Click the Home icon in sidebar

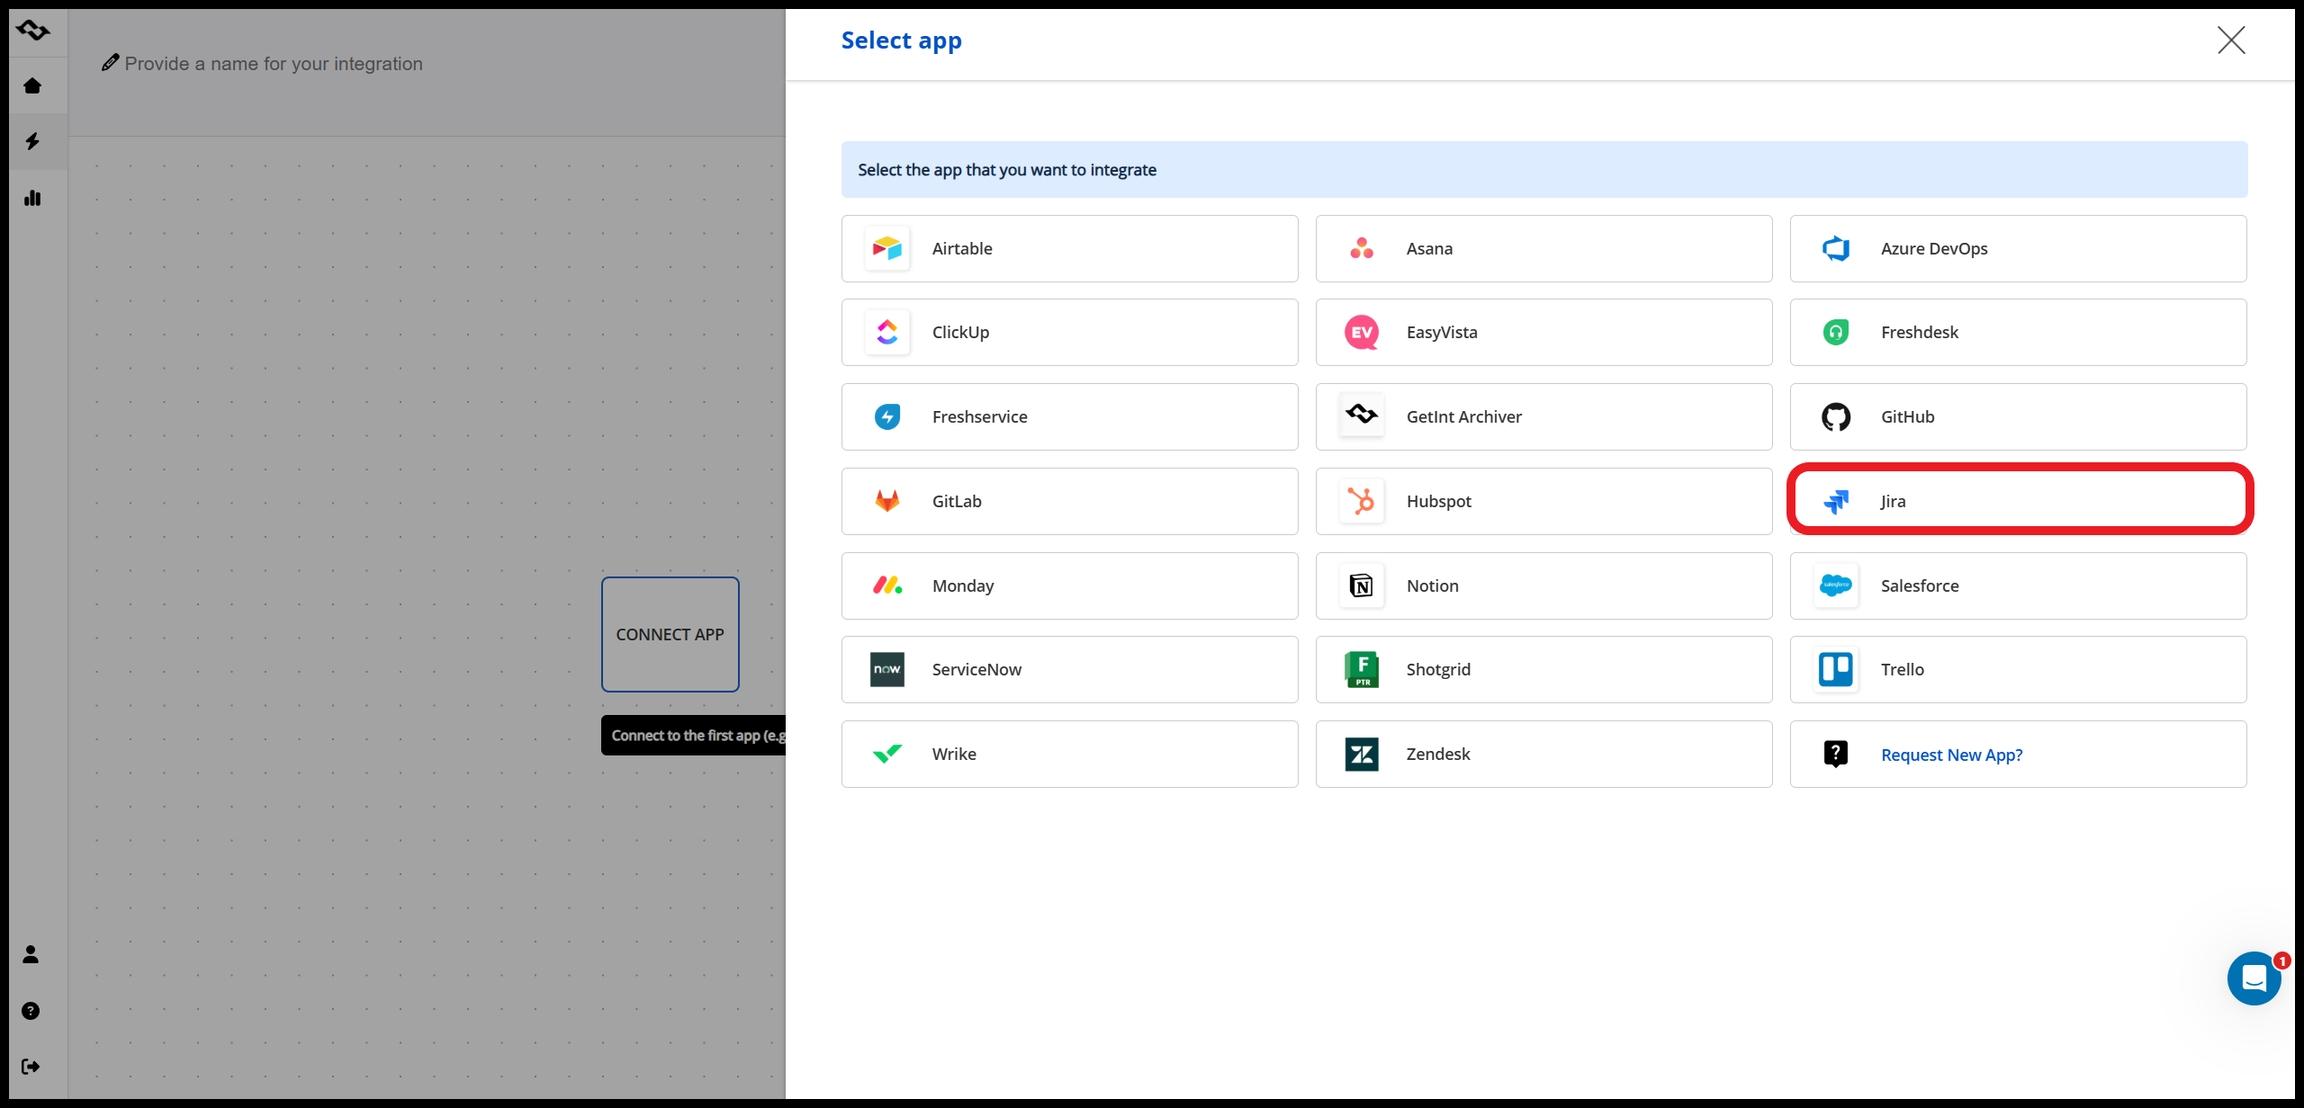coord(32,86)
